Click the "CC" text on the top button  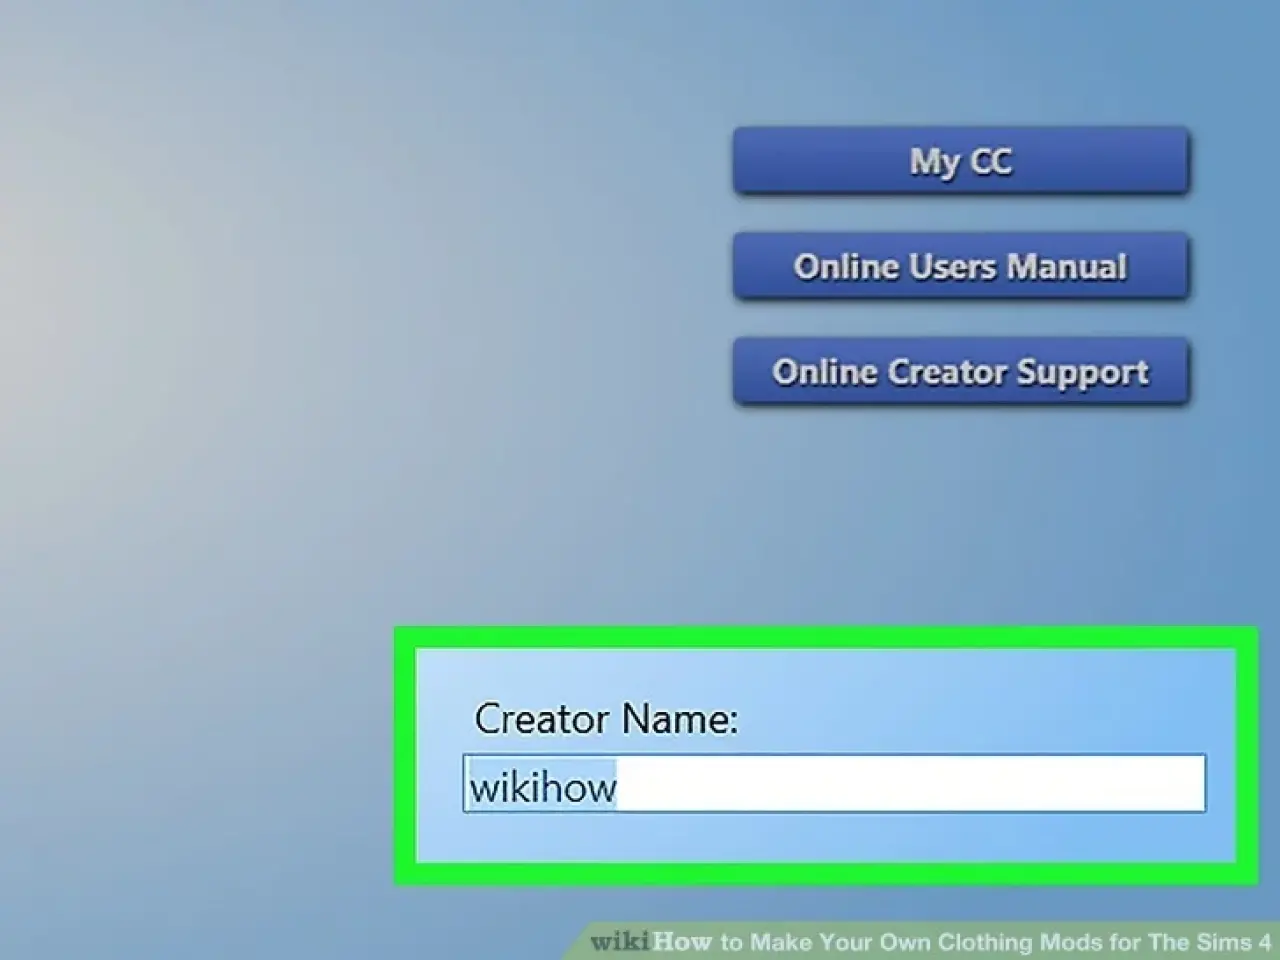pyautogui.click(x=990, y=161)
